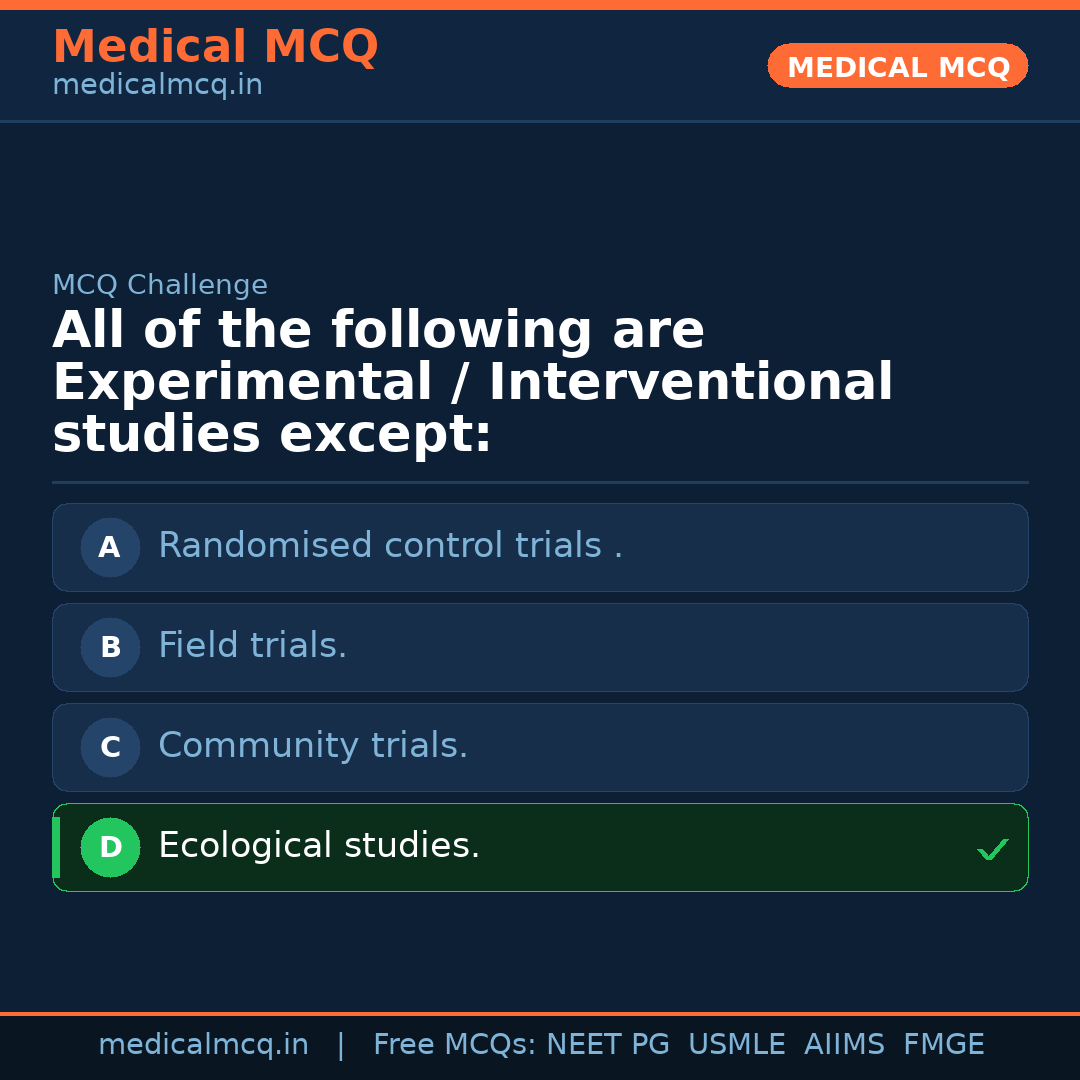Open the Medical MCQ header title
This screenshot has width=1080, height=1080.
(215, 47)
